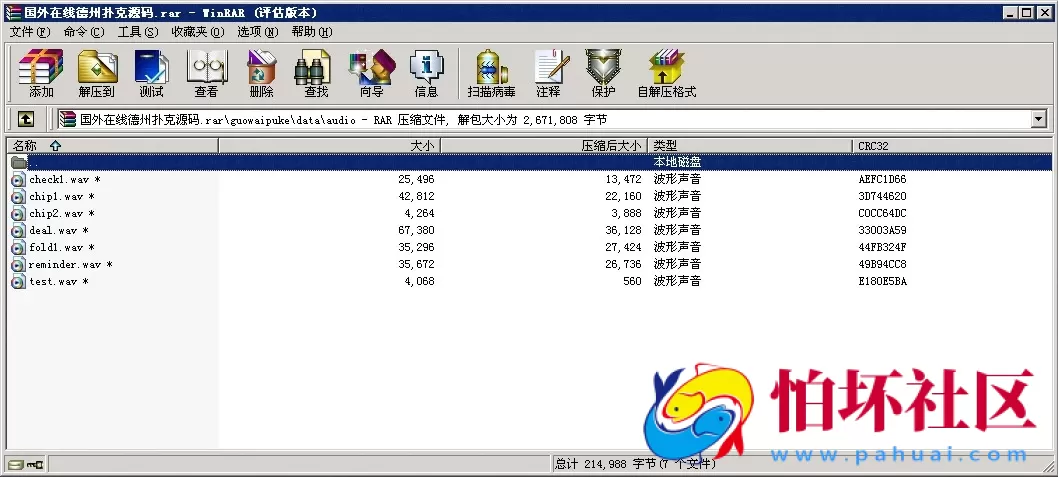The width and height of the screenshot is (1058, 477).
Task: Click the 自解压格式 (SFX) toolbar icon
Action: point(666,73)
